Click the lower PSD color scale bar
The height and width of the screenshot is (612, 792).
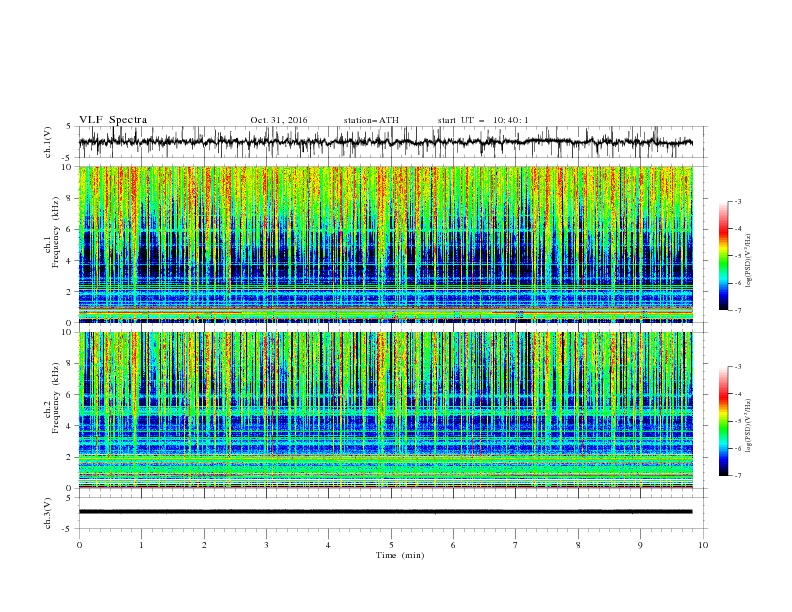(724, 421)
